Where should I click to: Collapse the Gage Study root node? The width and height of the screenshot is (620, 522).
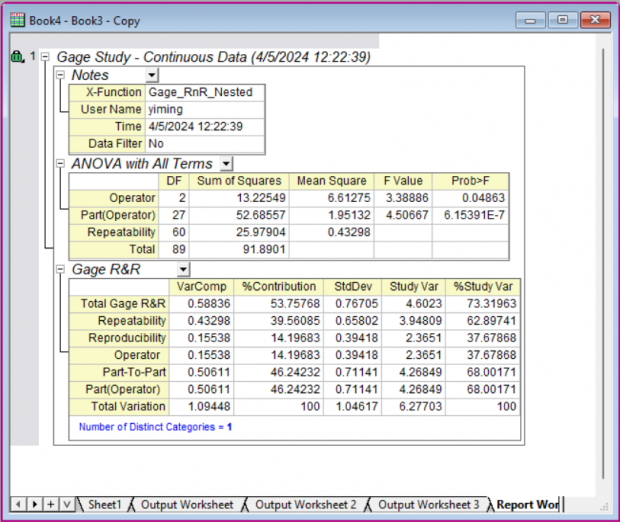pos(45,57)
